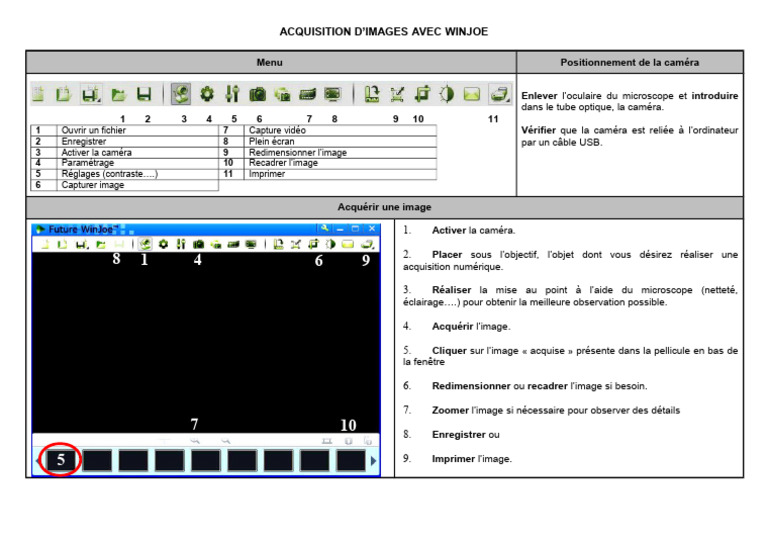Maximize the Future WinJoe window
768x543 pixels.
(356, 229)
